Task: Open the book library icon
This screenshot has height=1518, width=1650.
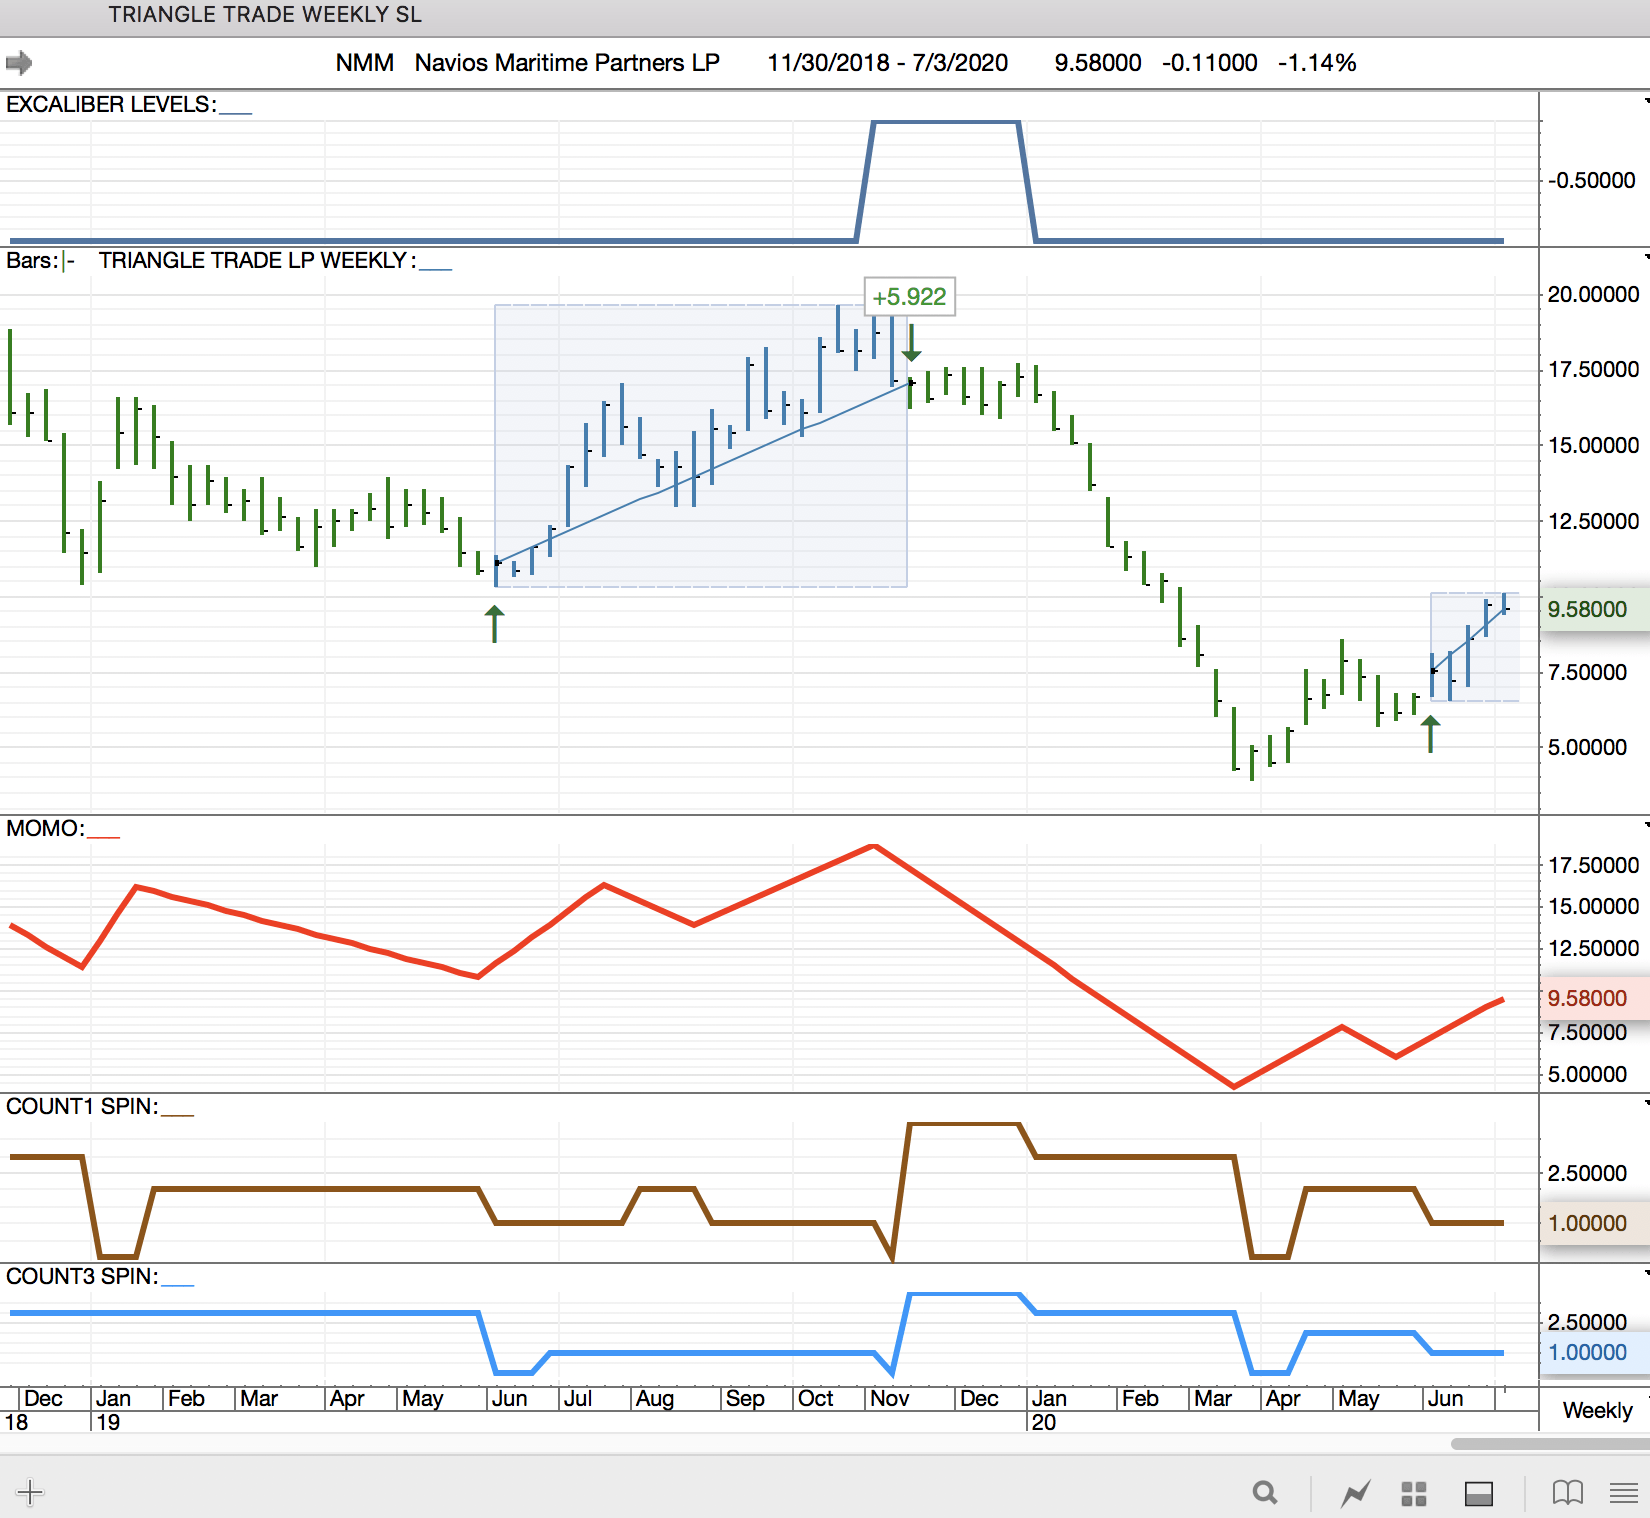Action: (1568, 1493)
